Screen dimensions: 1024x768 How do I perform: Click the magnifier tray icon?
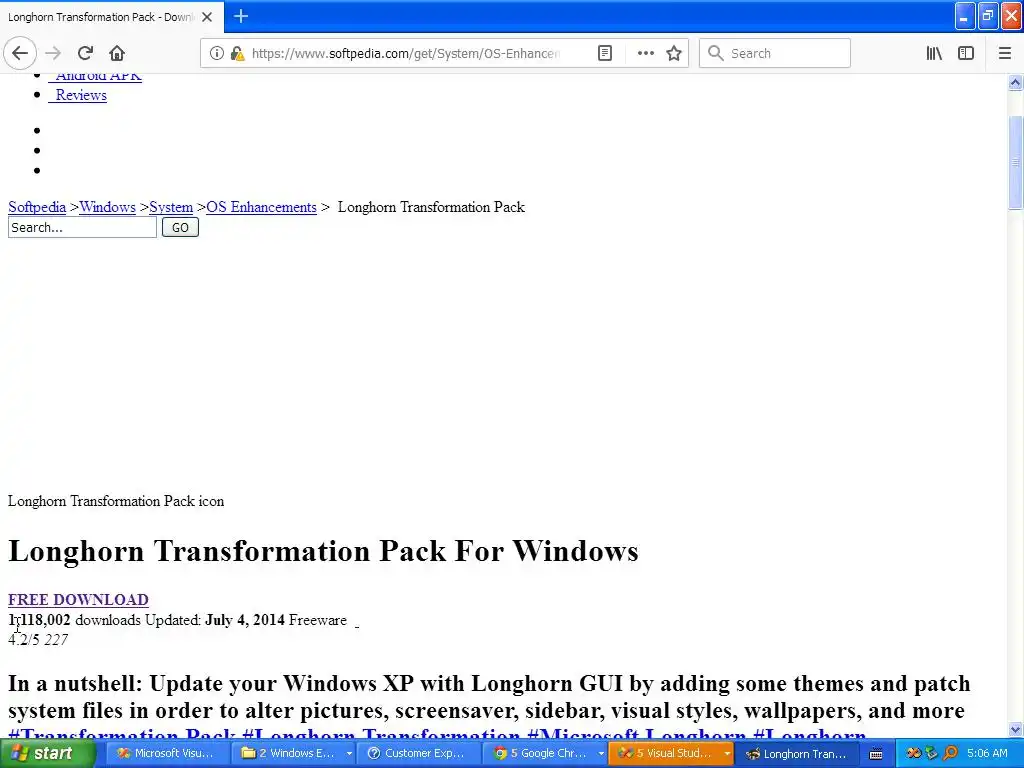point(950,753)
